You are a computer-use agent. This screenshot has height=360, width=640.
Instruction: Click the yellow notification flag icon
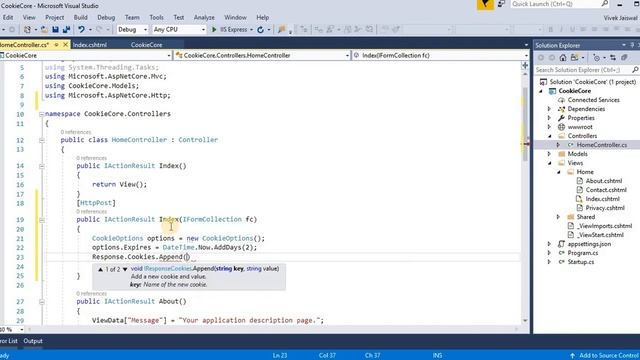point(485,4)
